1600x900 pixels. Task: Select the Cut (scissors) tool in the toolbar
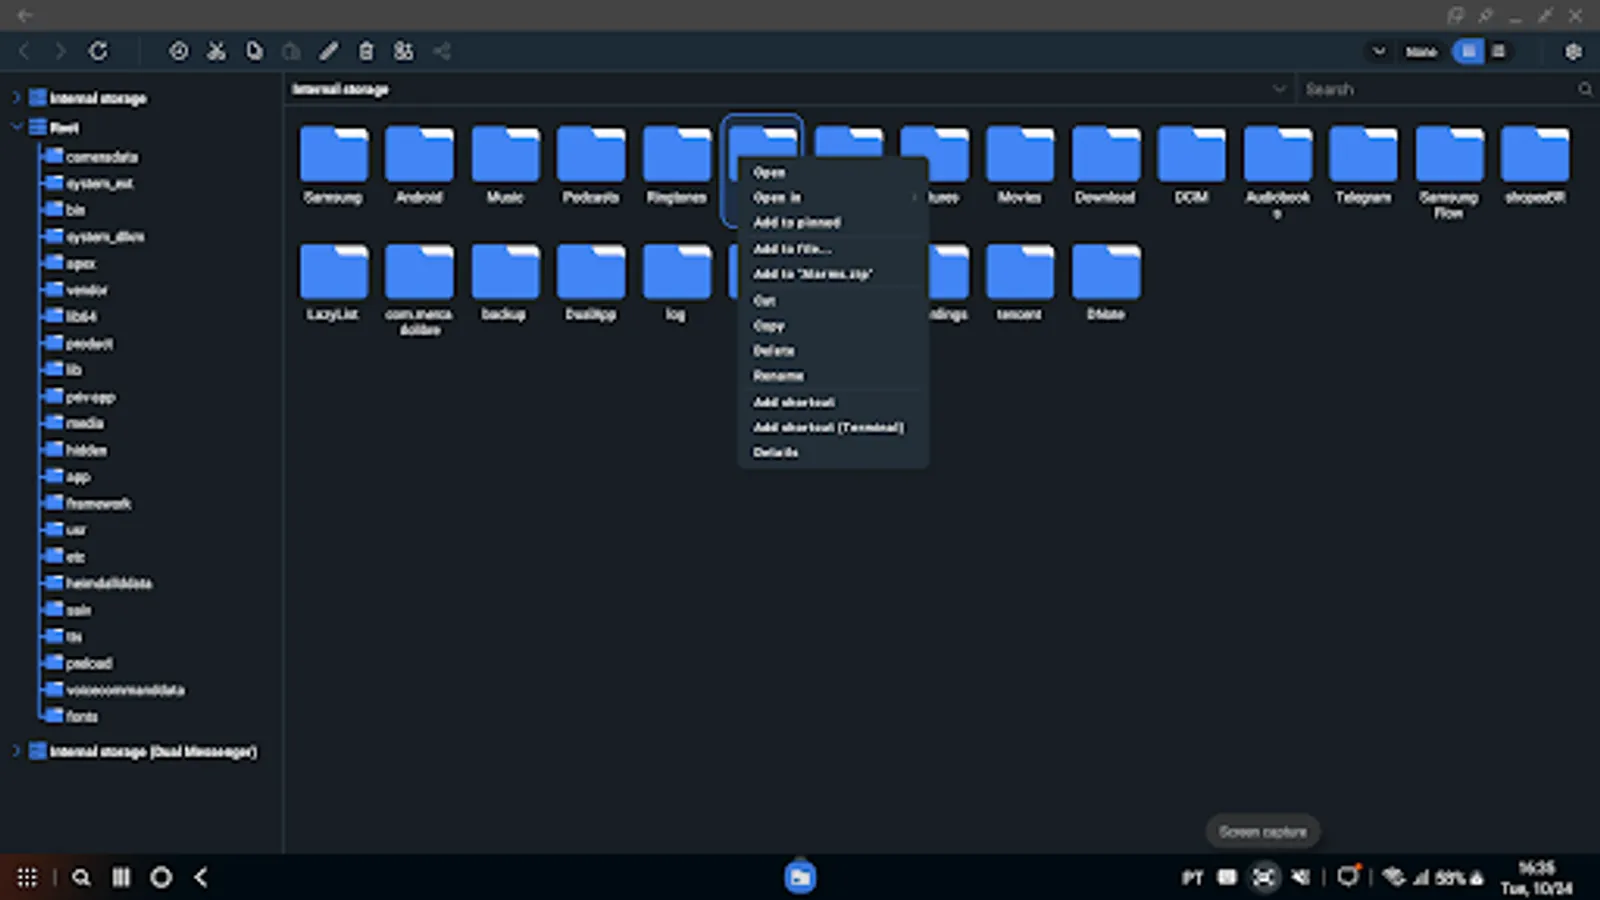[x=216, y=51]
